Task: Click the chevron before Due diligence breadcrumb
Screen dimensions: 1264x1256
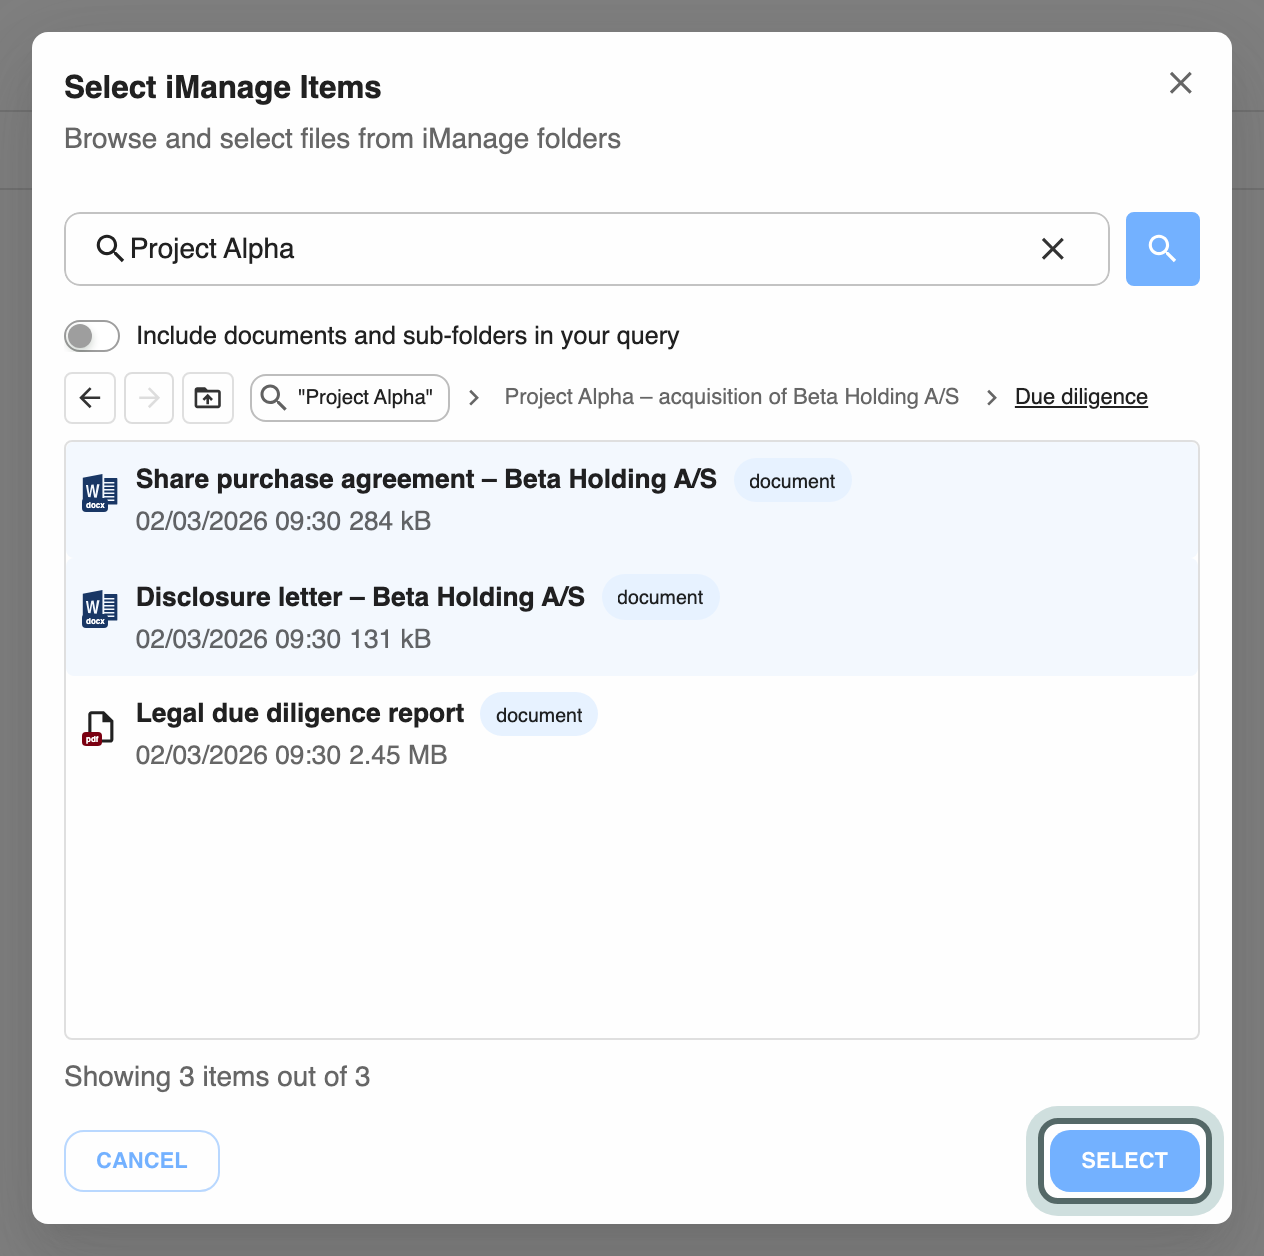Action: (991, 398)
